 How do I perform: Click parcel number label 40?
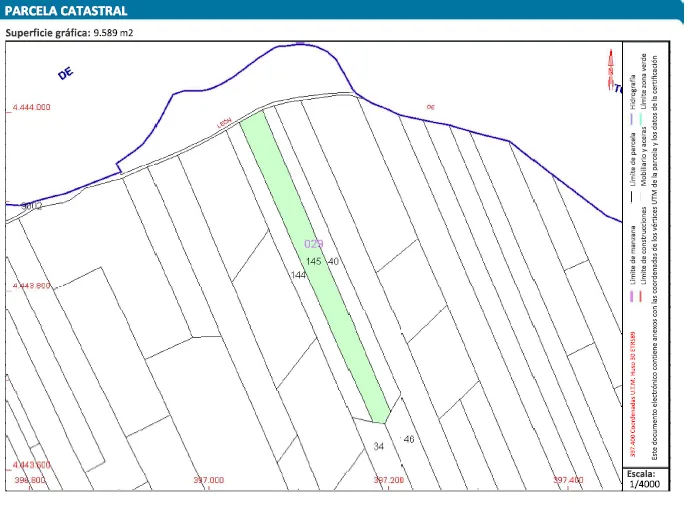click(333, 261)
